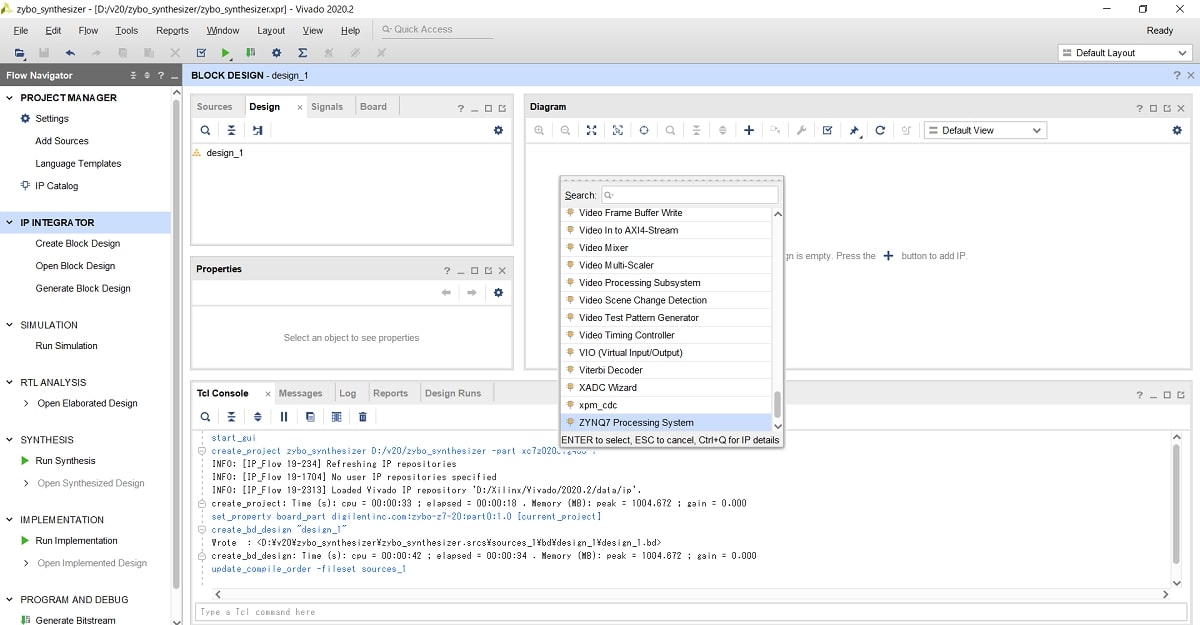The width and height of the screenshot is (1200, 625).
Task: Open Diagram settings gear icon
Action: point(1177,130)
